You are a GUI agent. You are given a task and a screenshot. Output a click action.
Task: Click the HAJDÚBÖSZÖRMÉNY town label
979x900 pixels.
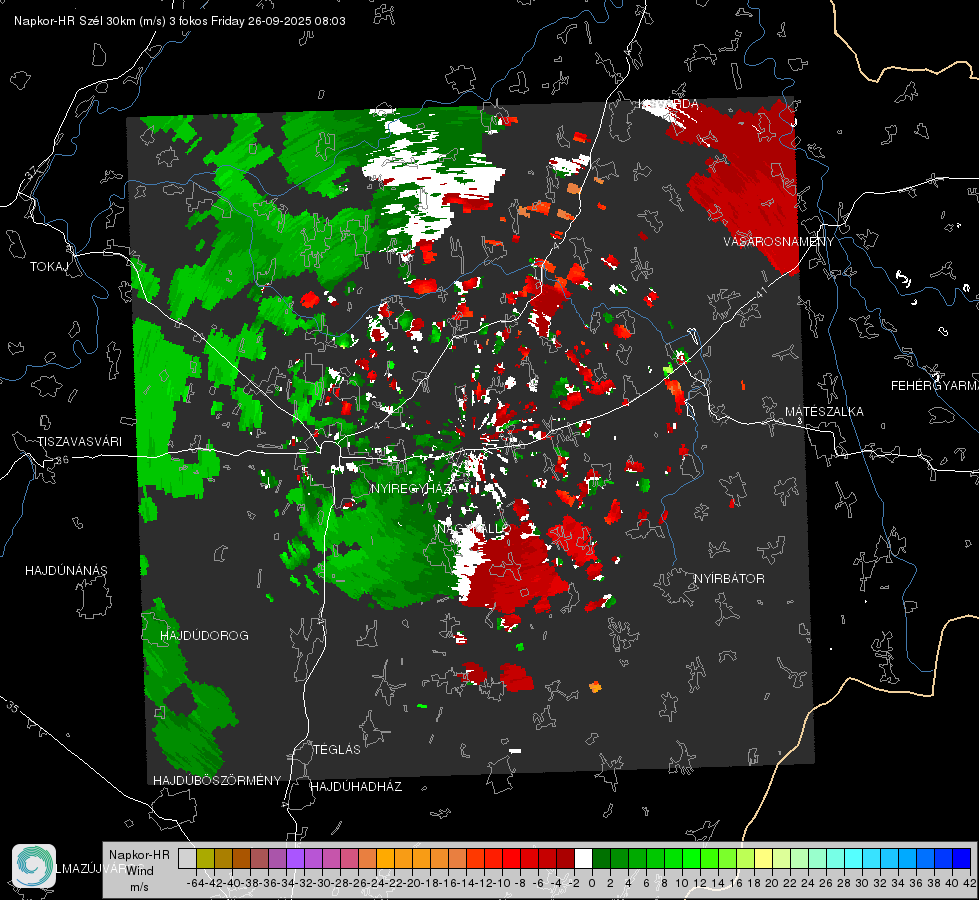[x=217, y=781]
